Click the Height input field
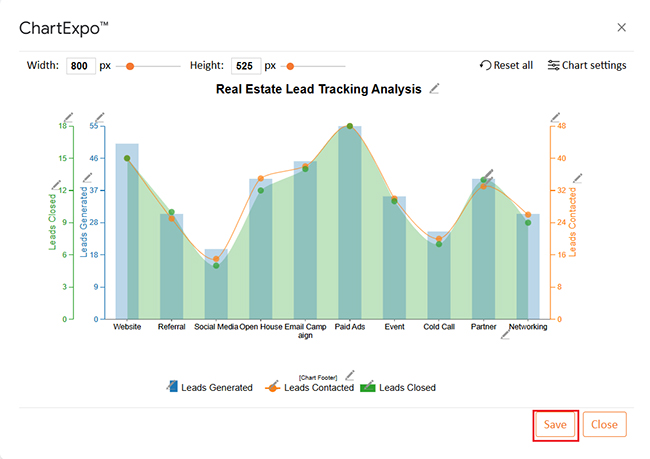 tap(245, 66)
